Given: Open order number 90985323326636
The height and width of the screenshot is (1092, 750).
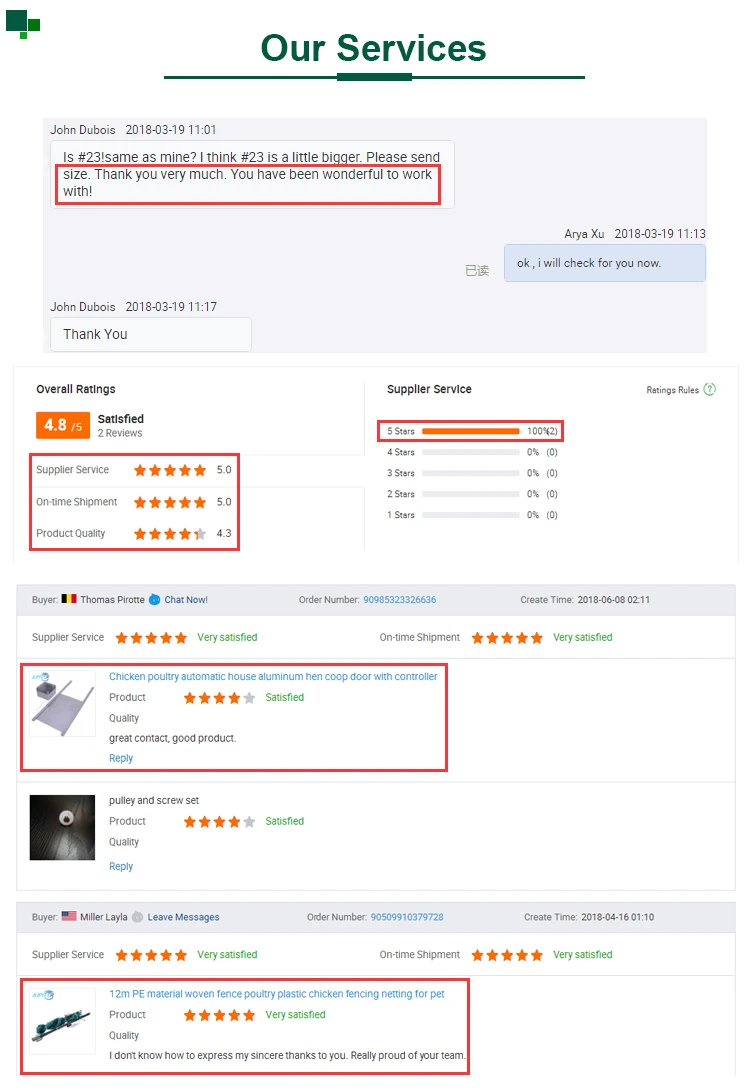Looking at the screenshot, I should [x=400, y=600].
